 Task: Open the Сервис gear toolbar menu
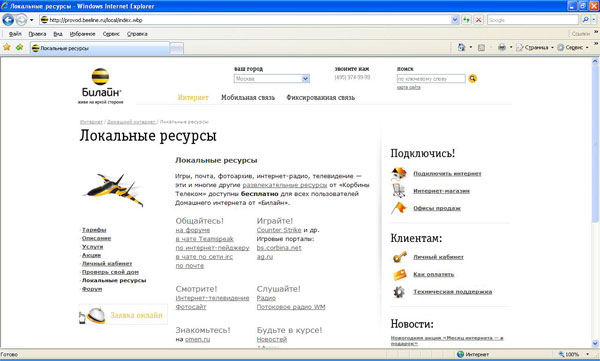[572, 47]
